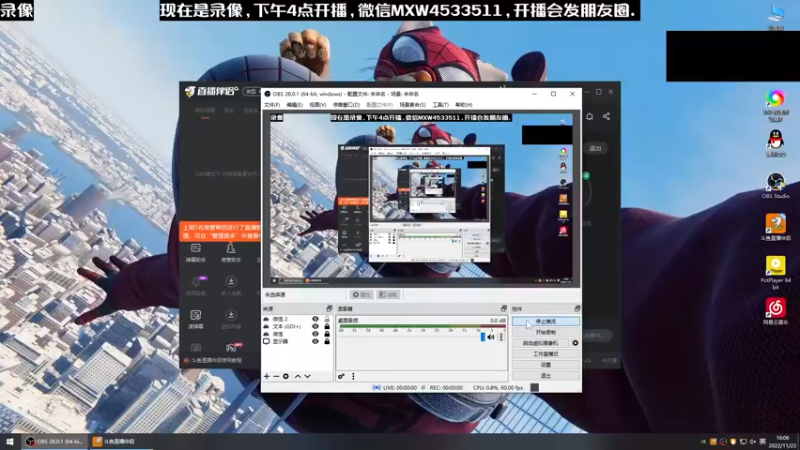Open 弹幕助手 in 直播伴侣 window
800x450 pixels.
tap(196, 253)
